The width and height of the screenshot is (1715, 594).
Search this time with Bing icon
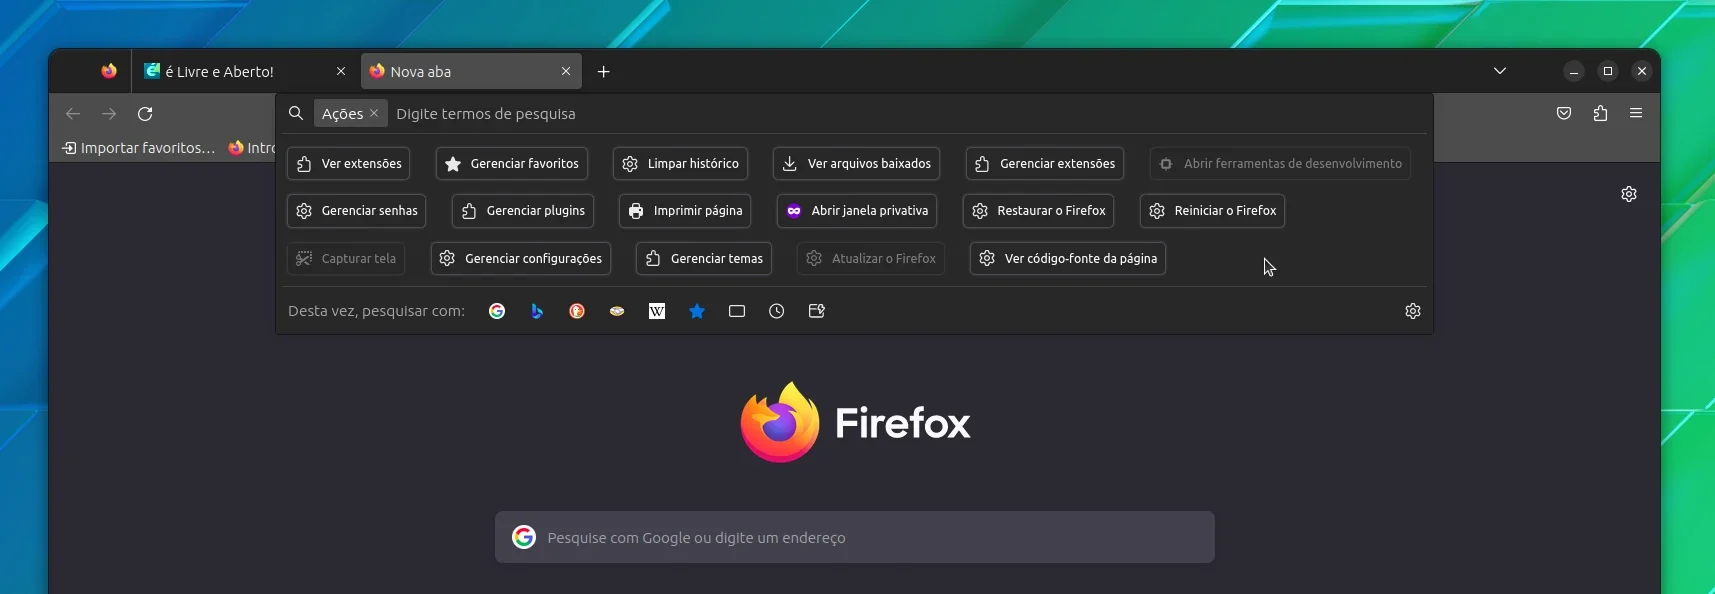point(537,311)
